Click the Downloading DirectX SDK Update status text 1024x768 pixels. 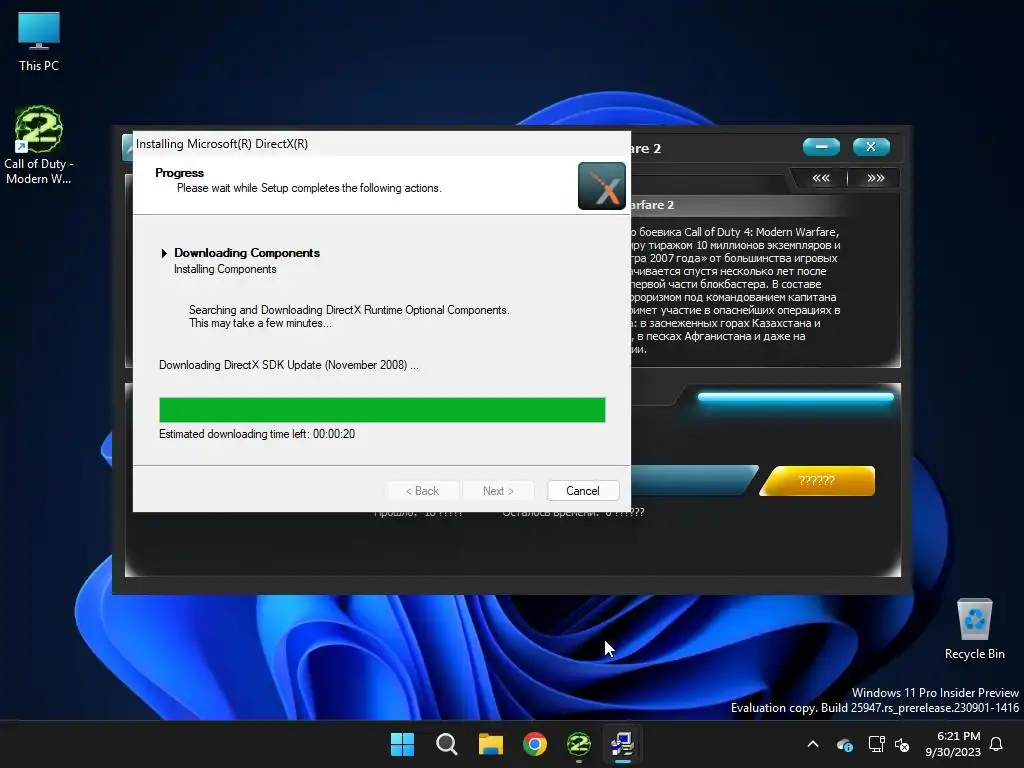(289, 365)
